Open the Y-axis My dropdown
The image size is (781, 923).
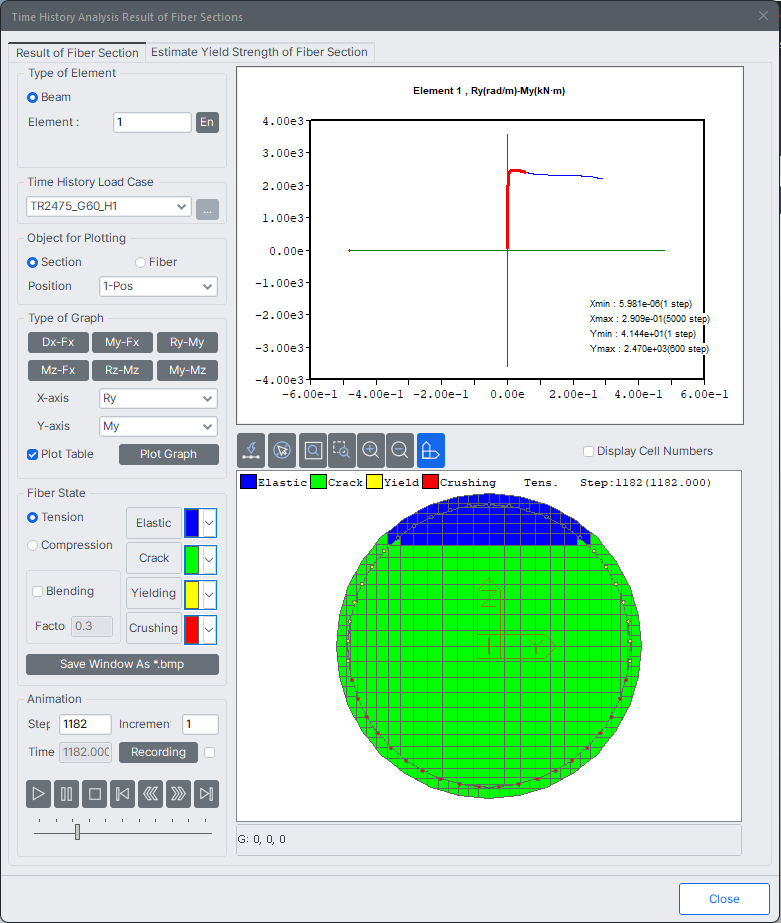158,426
